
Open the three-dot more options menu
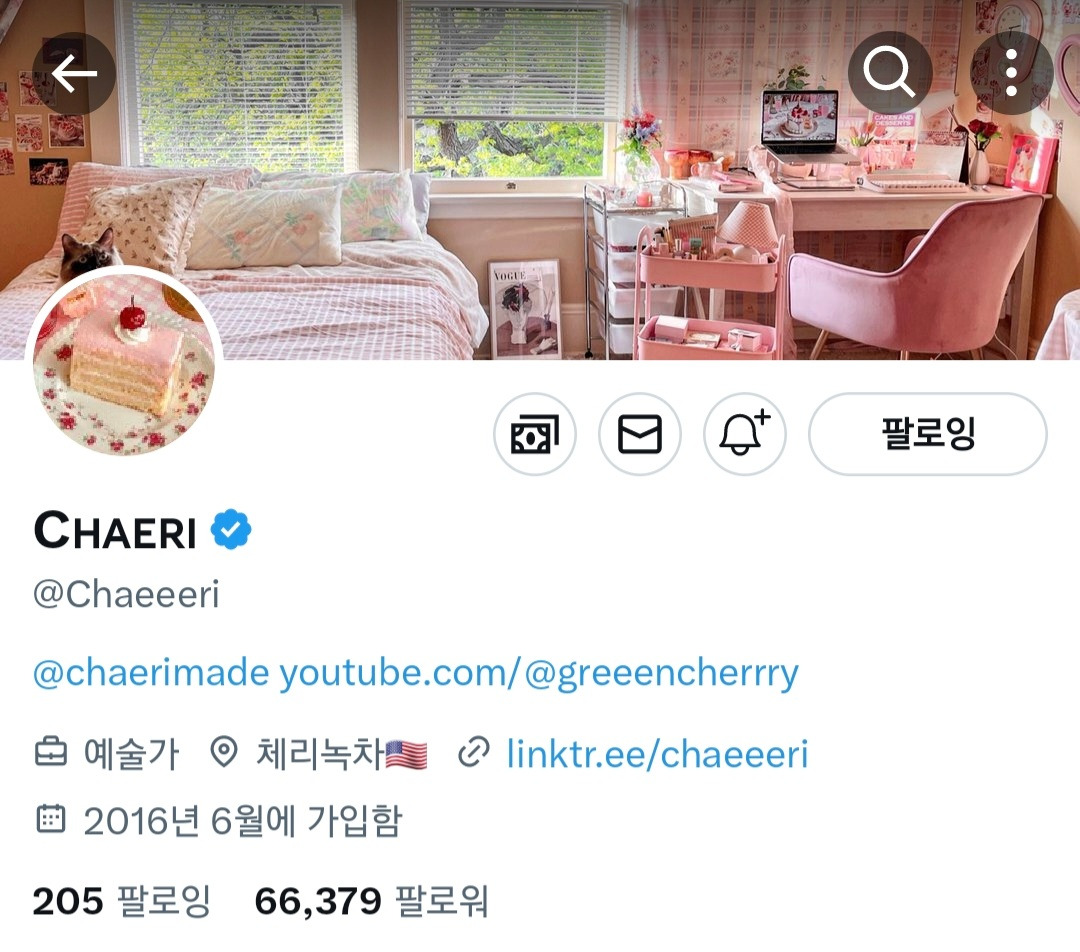pyautogui.click(x=1011, y=73)
